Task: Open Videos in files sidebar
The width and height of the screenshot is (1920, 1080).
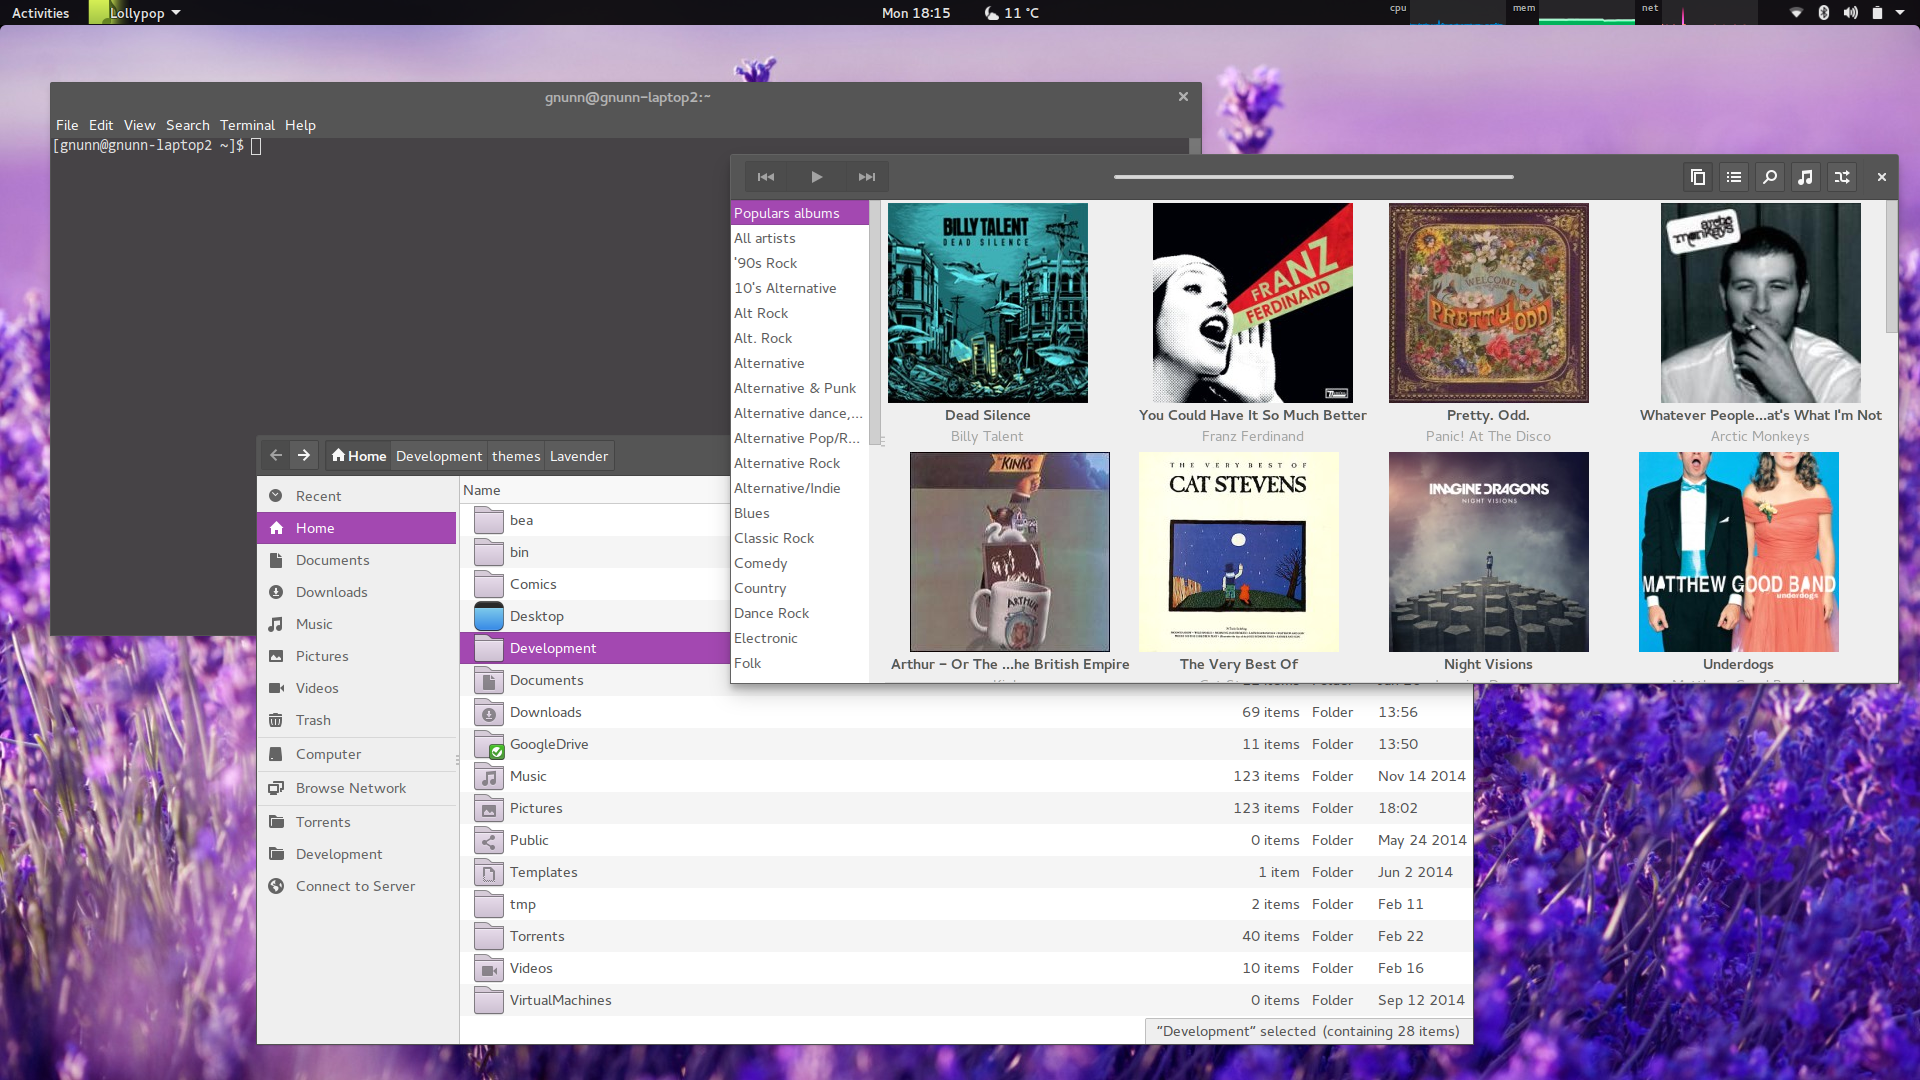Action: pyautogui.click(x=357, y=688)
